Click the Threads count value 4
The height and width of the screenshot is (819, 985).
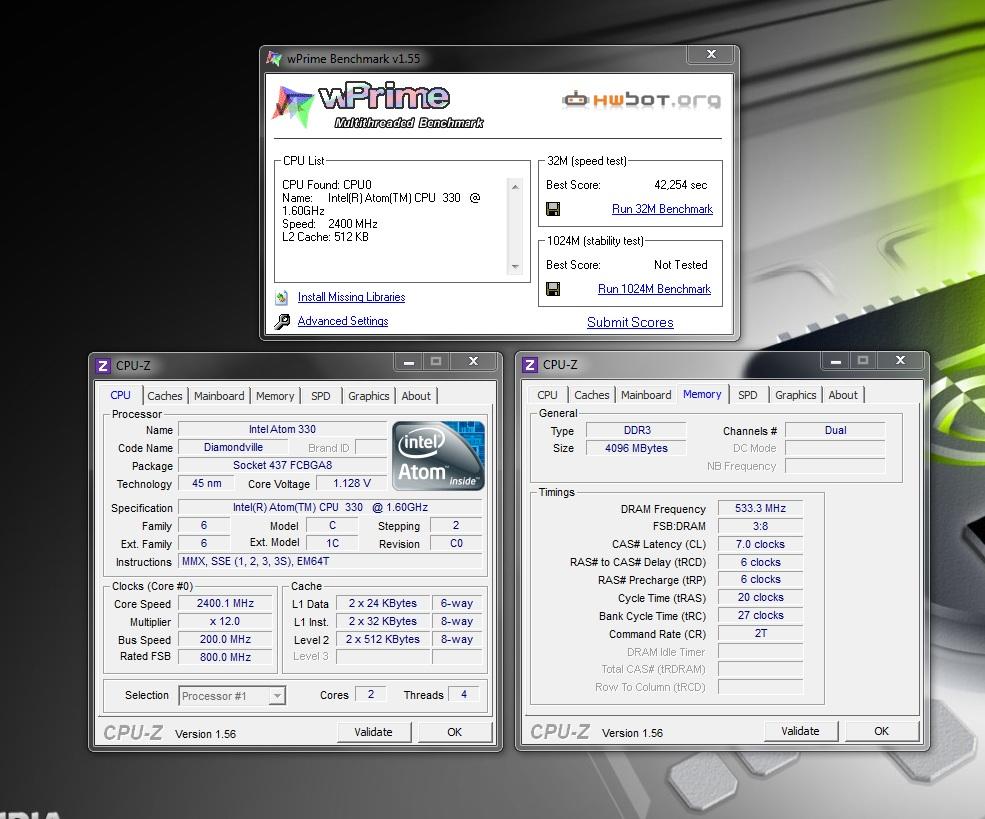[464, 695]
